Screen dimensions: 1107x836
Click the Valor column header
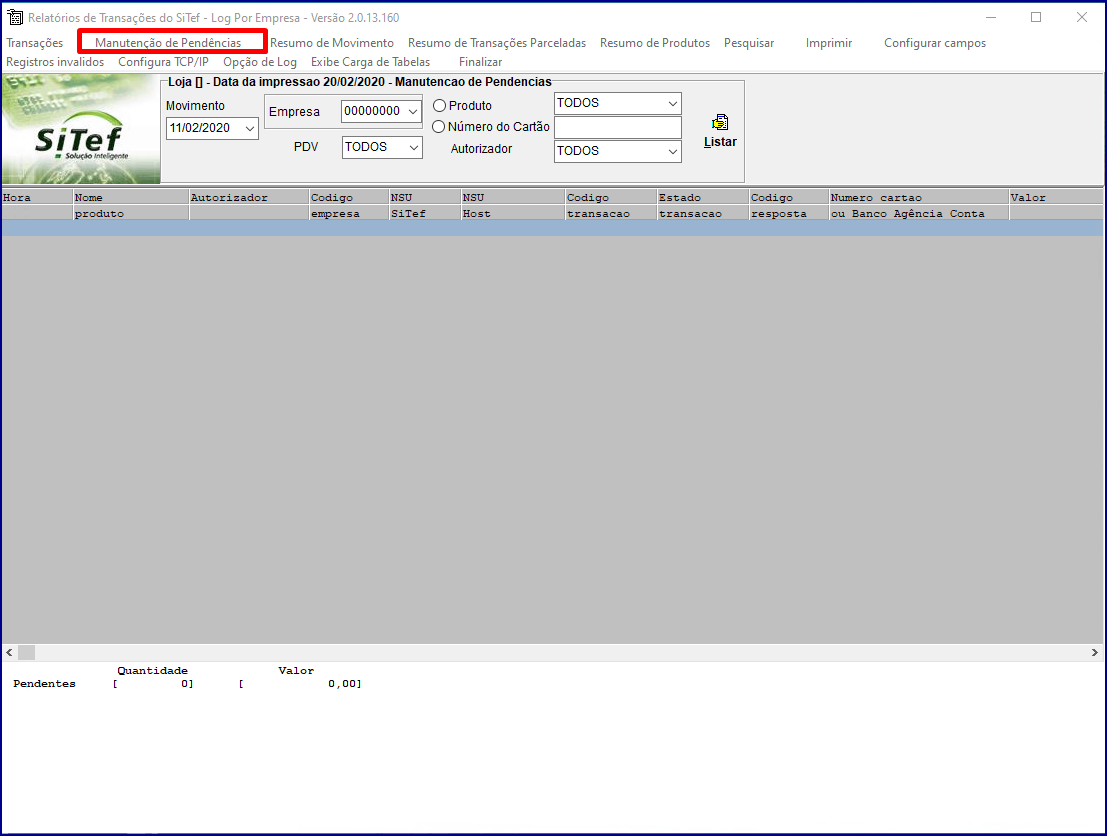pos(1056,205)
